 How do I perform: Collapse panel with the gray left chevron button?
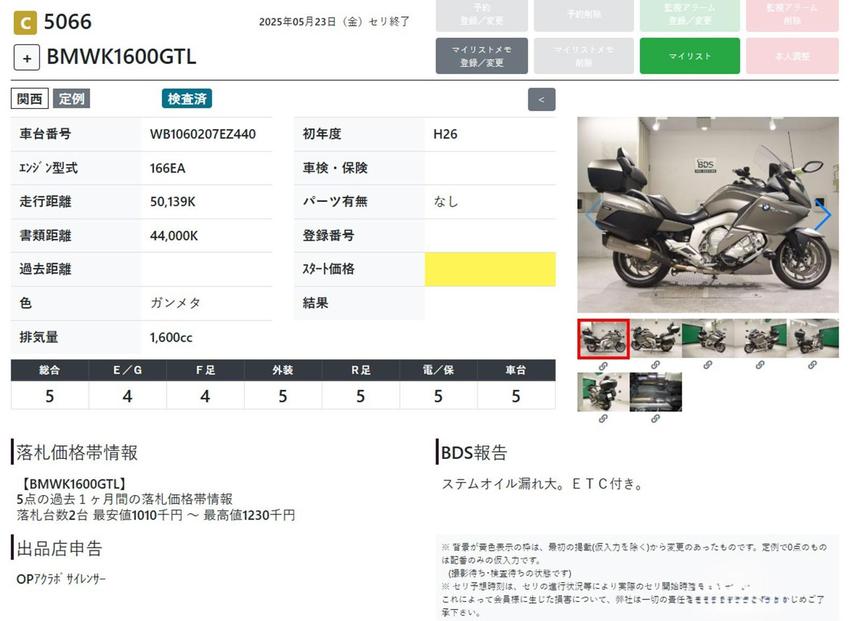point(541,99)
